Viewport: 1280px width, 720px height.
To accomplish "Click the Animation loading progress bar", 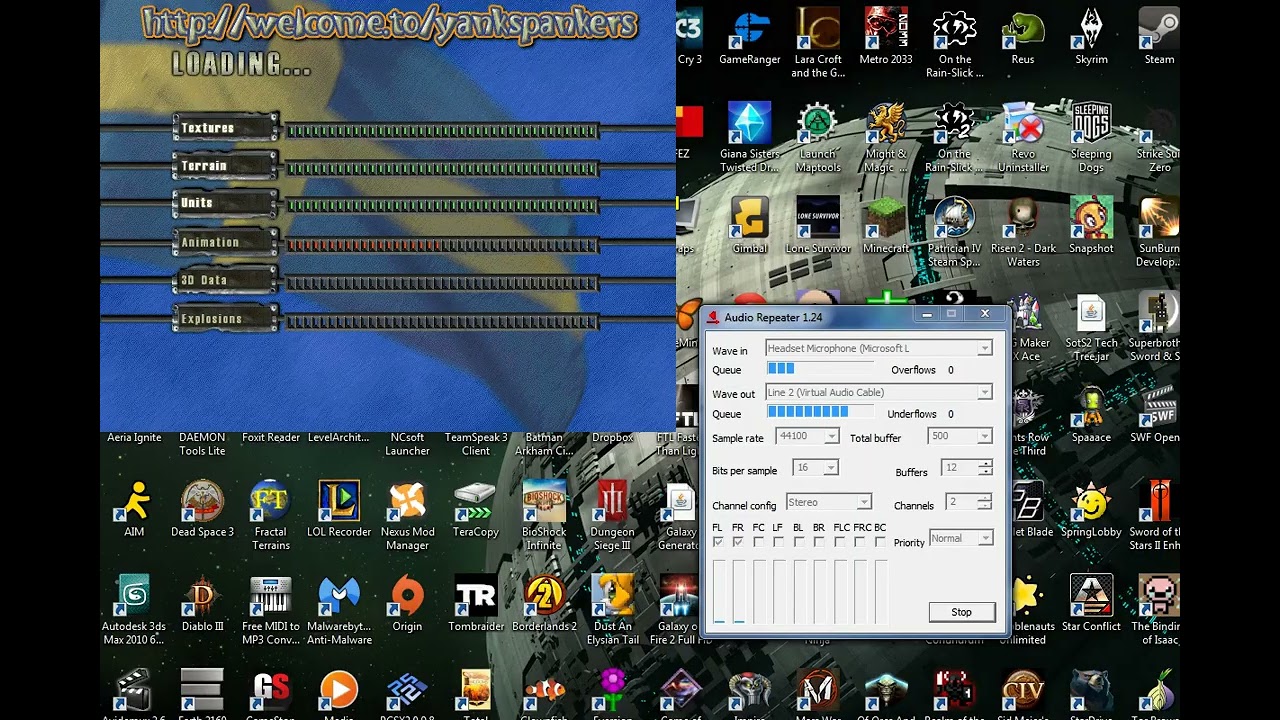I will click(442, 245).
